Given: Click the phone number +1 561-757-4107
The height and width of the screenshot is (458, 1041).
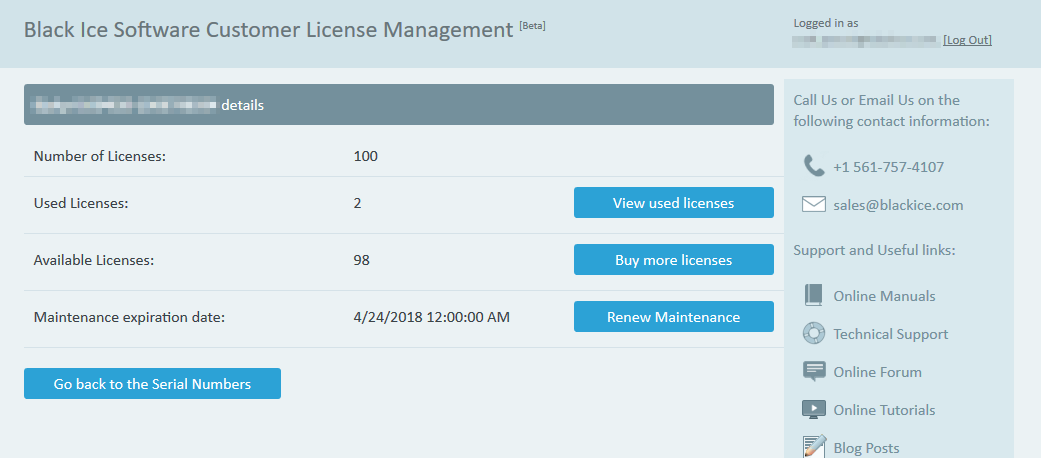Looking at the screenshot, I should pos(889,167).
